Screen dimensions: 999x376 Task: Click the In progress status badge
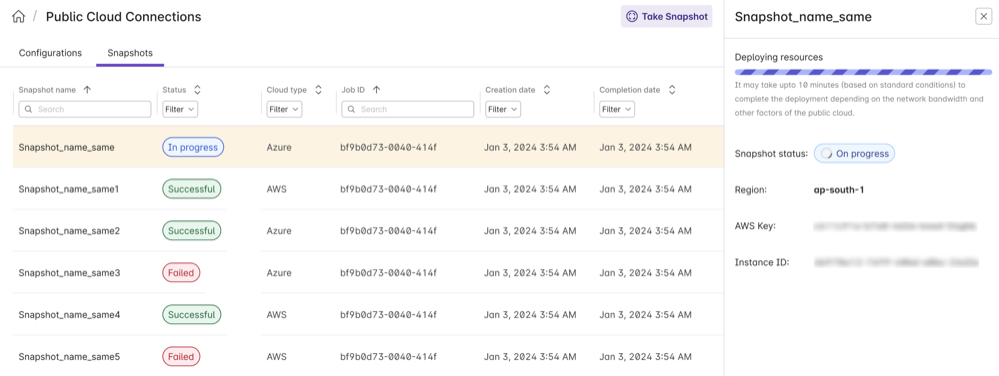point(193,147)
